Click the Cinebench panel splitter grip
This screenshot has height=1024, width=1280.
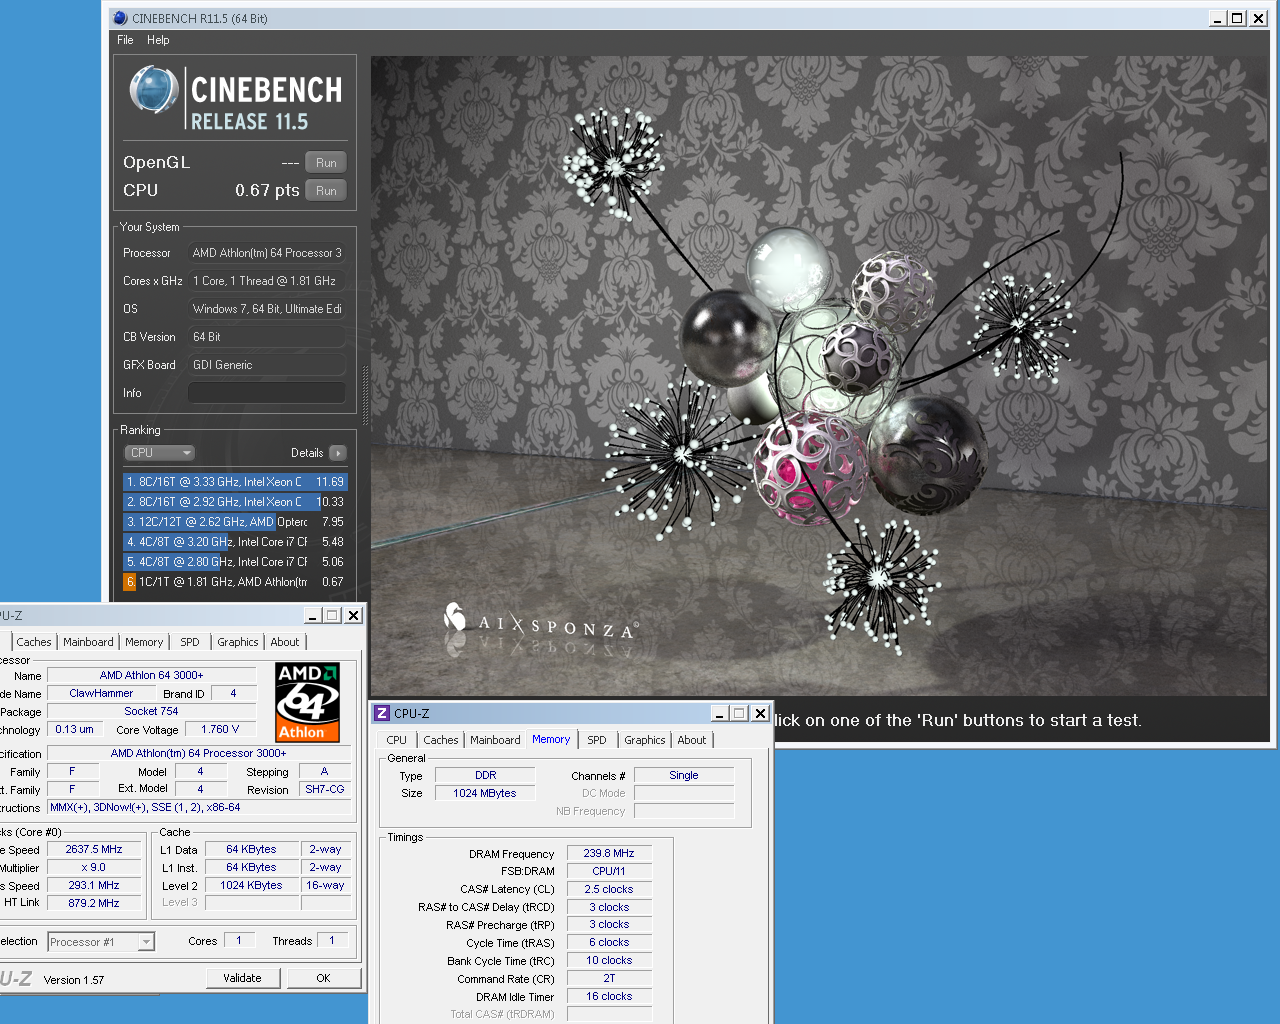(365, 397)
